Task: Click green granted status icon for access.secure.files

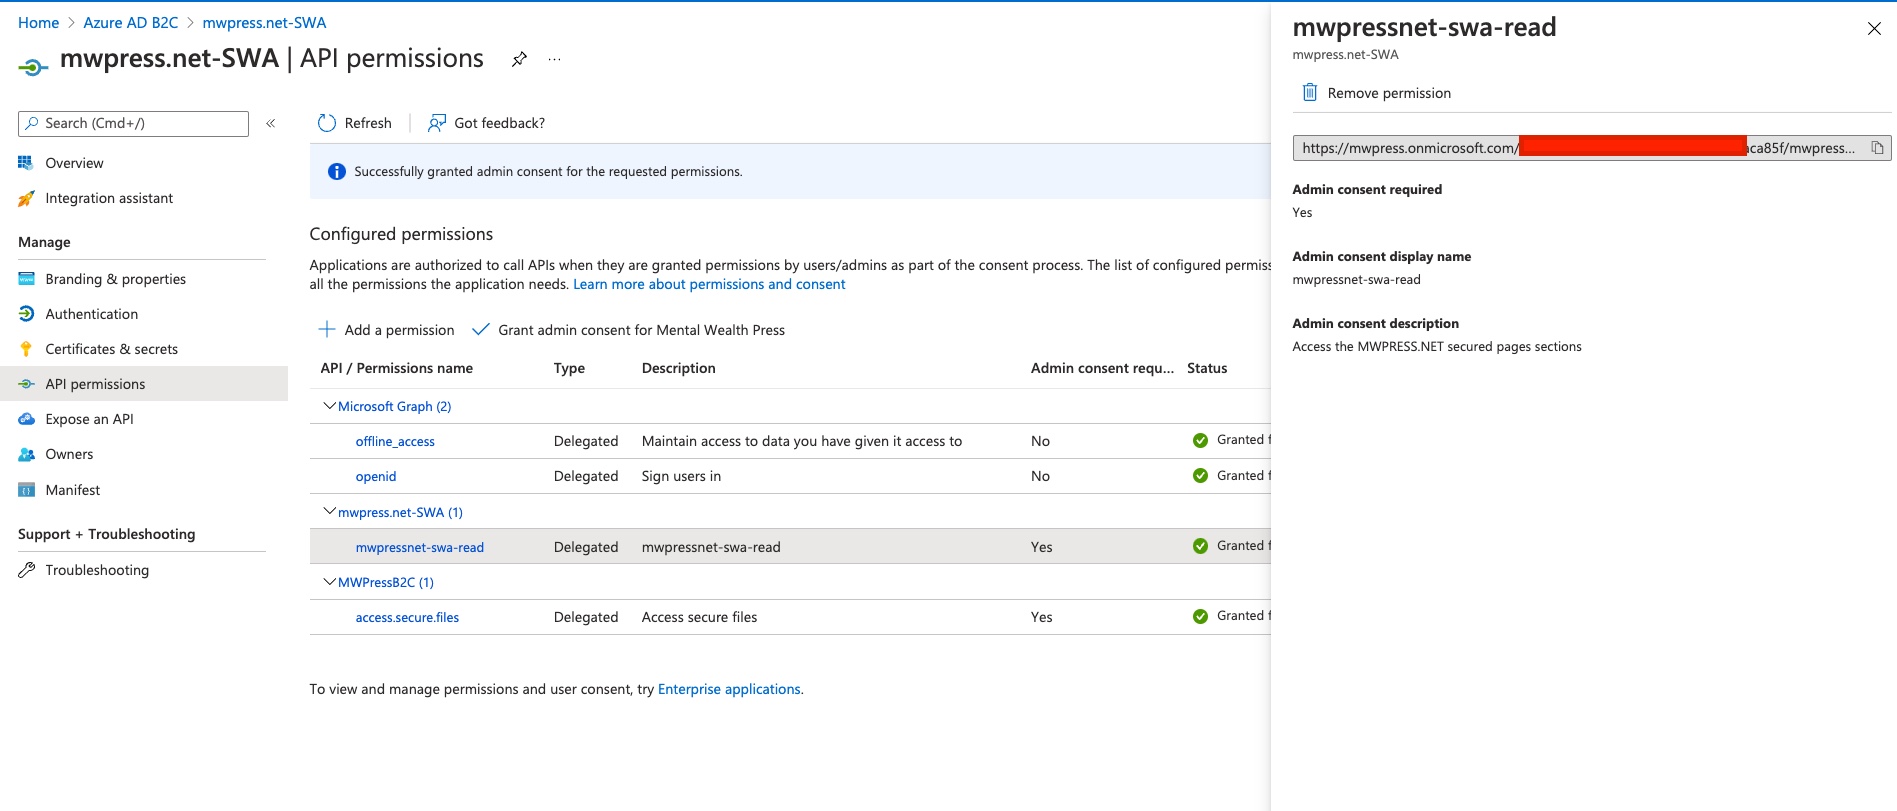Action: click(x=1200, y=616)
